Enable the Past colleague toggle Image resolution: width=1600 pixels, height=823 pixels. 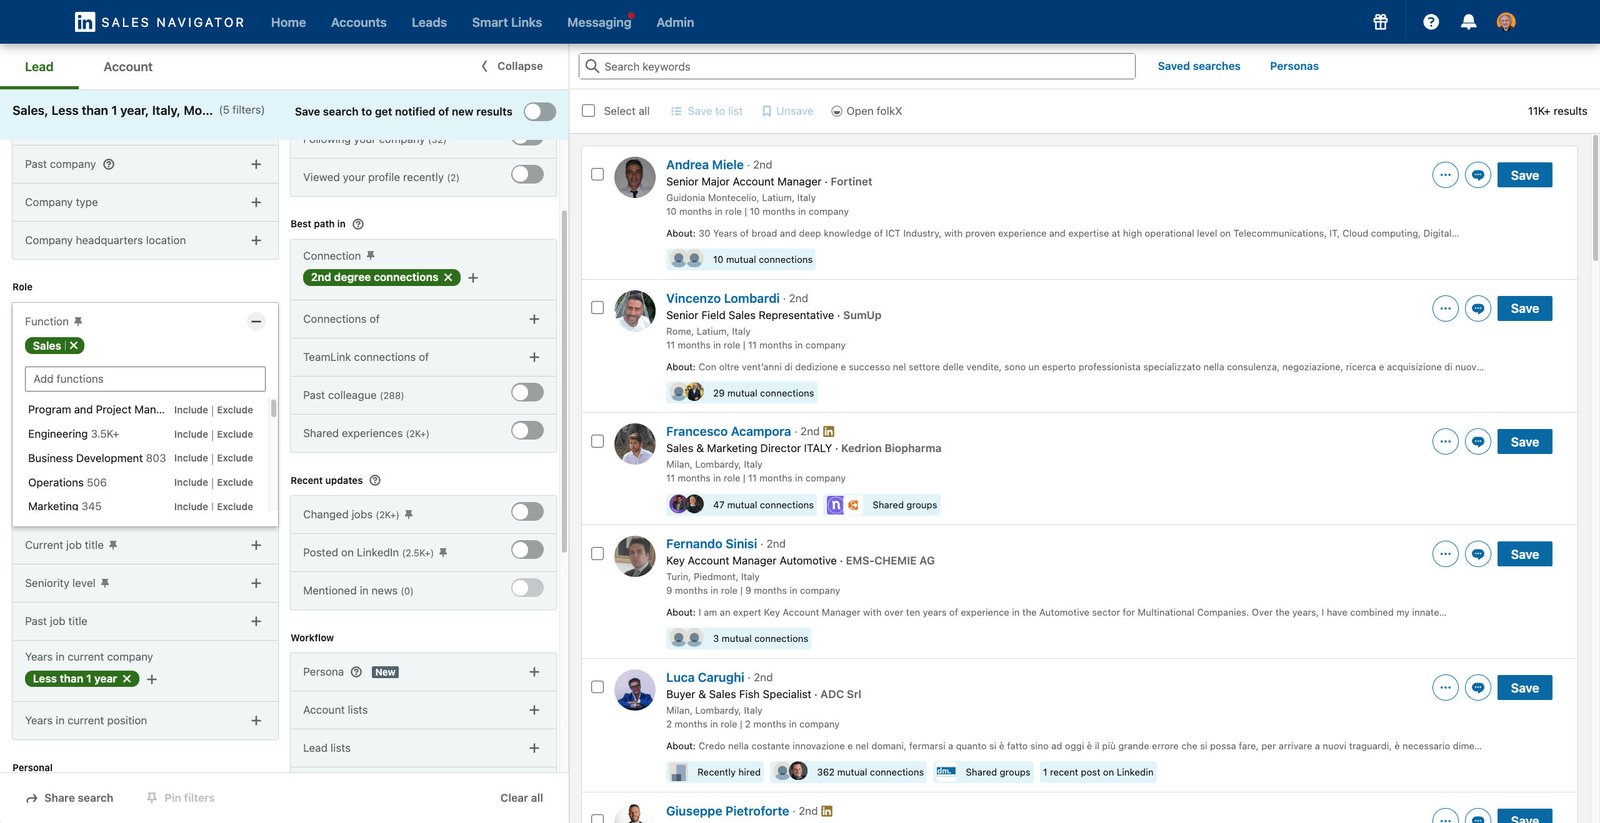tap(527, 393)
